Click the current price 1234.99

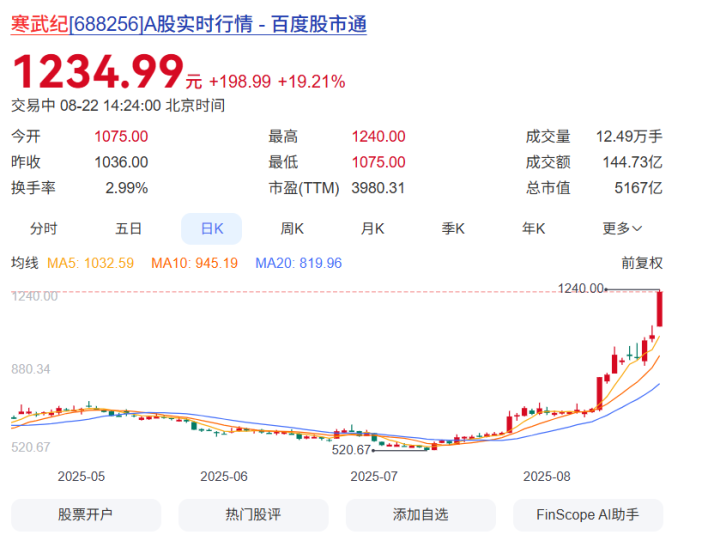pos(98,72)
